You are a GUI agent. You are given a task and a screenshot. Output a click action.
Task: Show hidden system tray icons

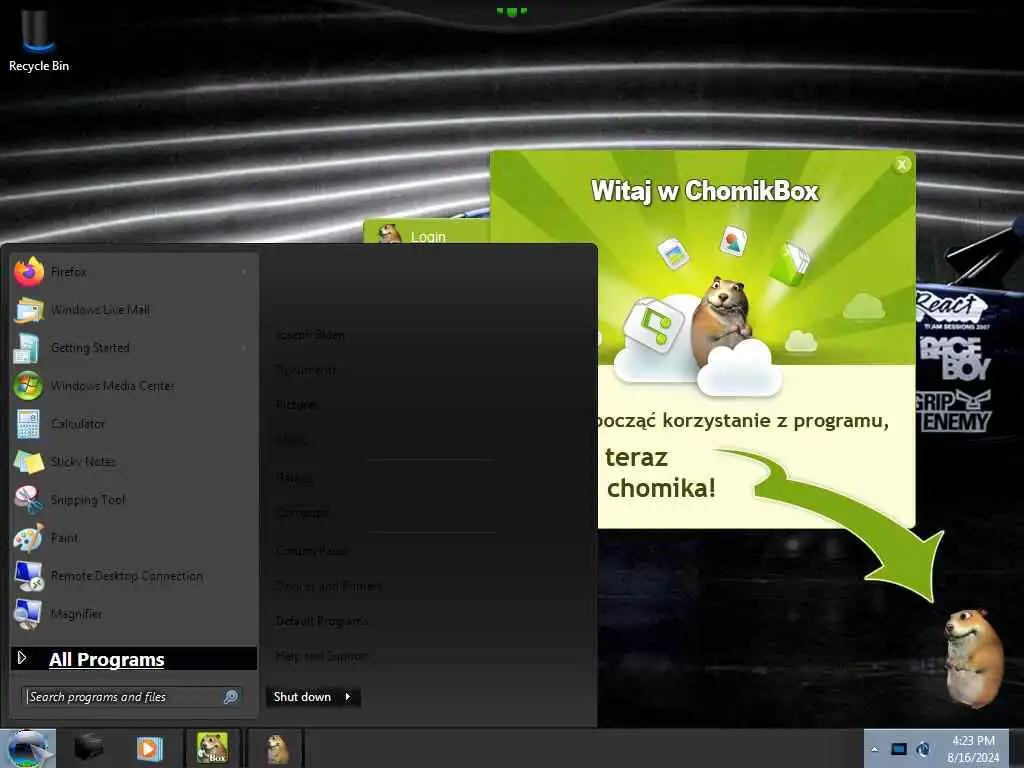coord(875,749)
